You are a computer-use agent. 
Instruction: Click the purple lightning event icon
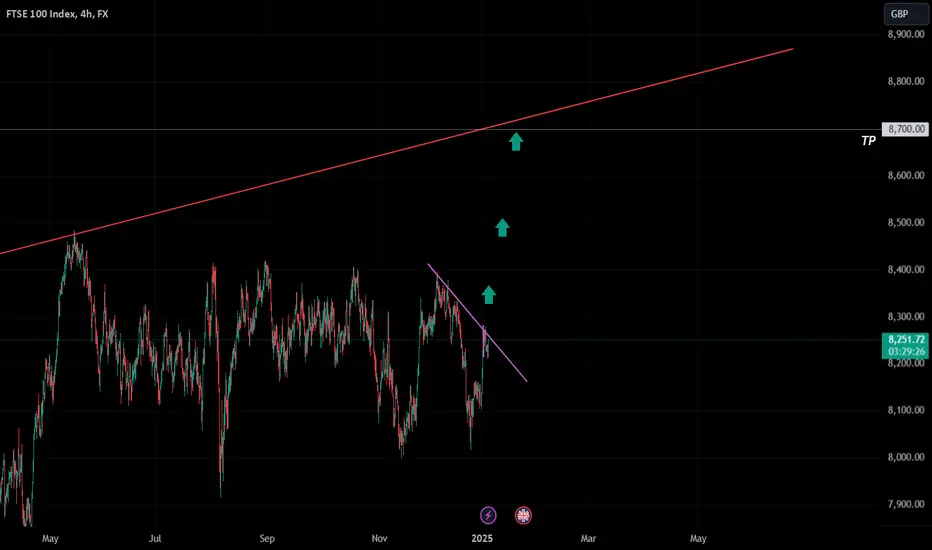488,515
